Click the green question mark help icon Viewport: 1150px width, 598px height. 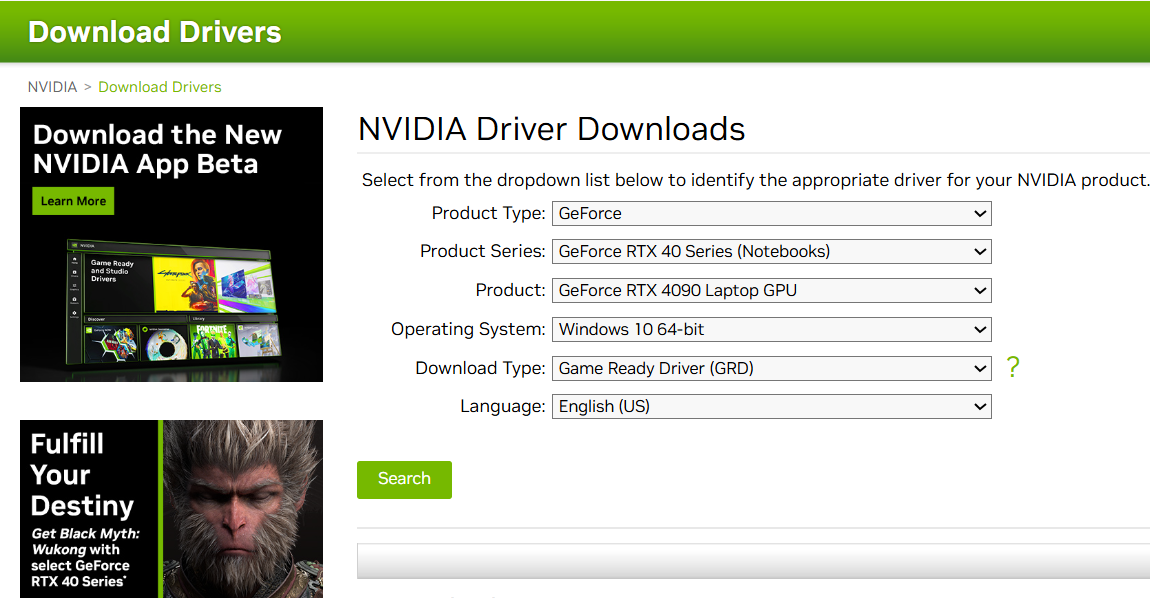point(1013,368)
